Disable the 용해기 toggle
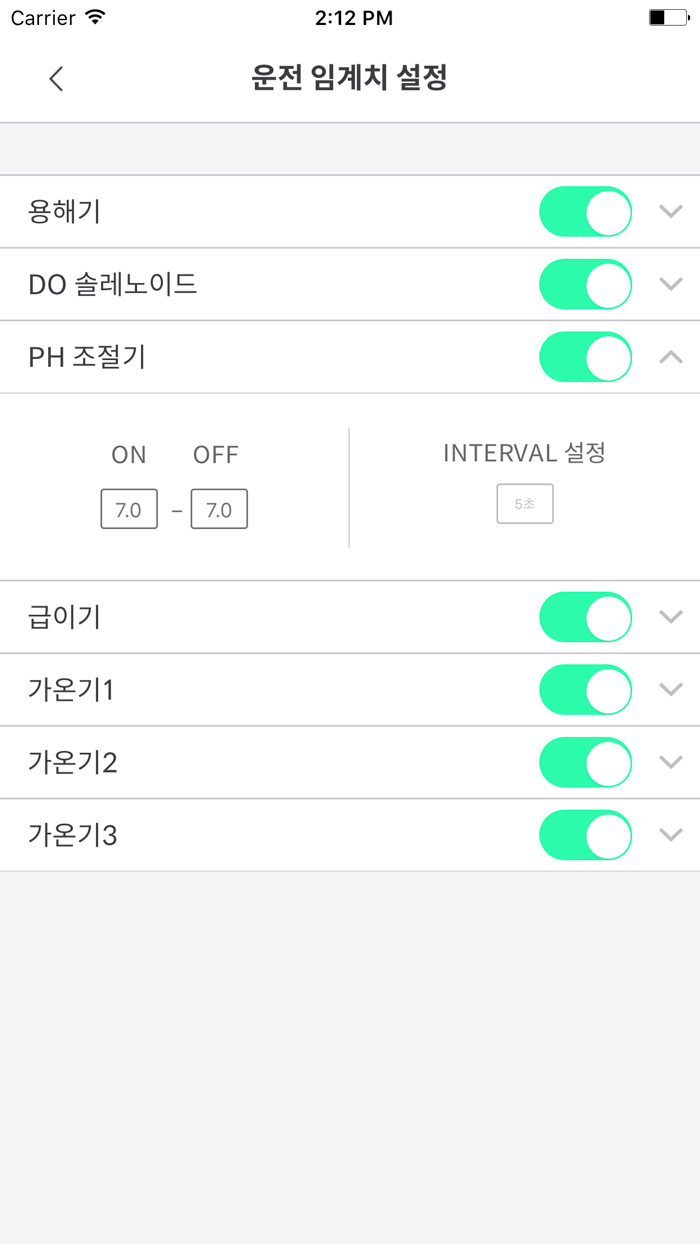The image size is (700, 1244). (x=585, y=211)
